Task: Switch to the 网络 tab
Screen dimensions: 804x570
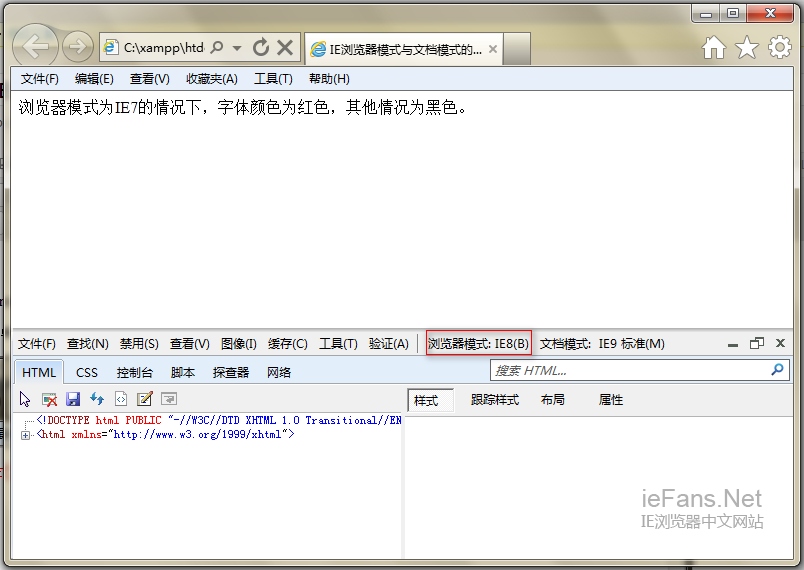Action: point(279,373)
